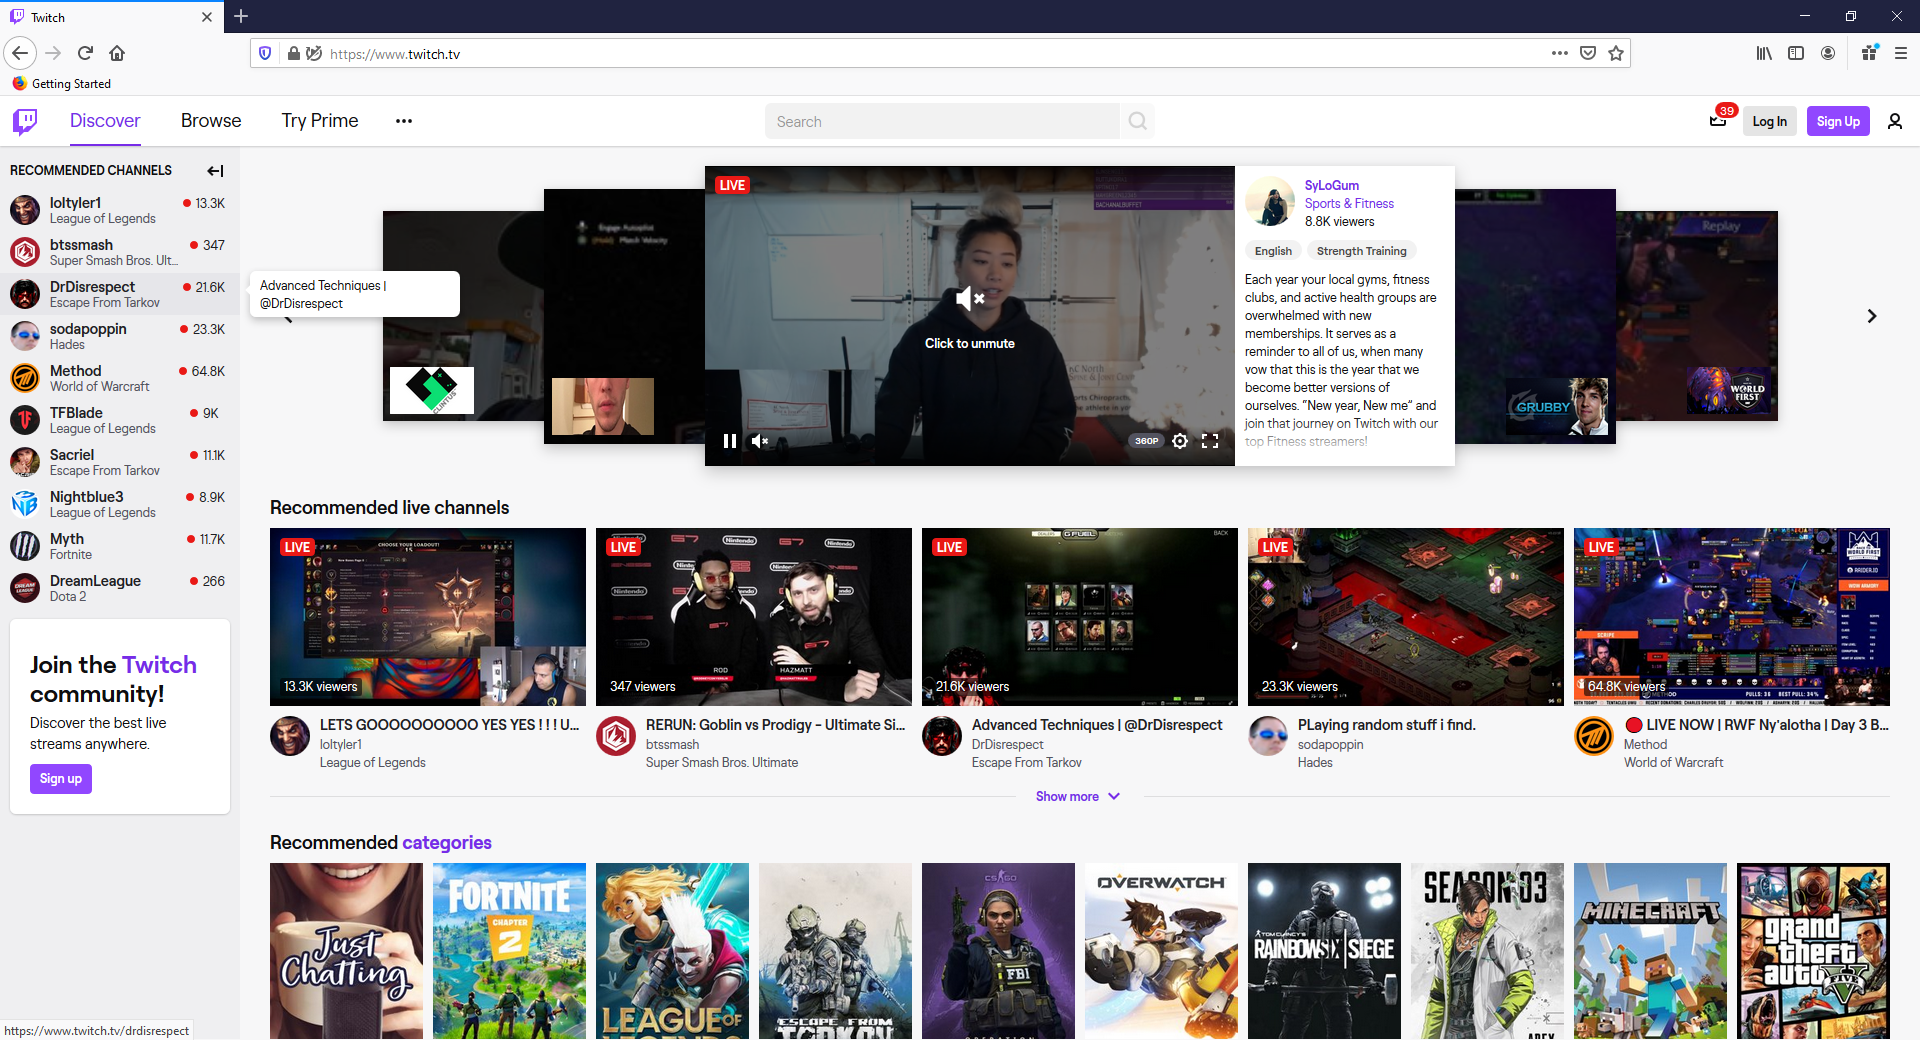This screenshot has height=1040, width=1920.
Task: Open the user account profile icon
Action: [1894, 121]
